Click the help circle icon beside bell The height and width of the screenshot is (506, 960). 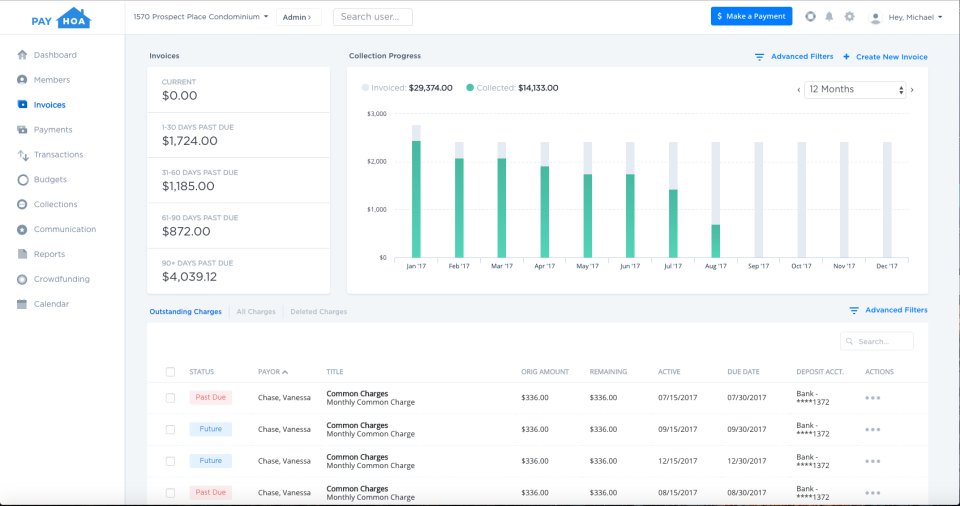tap(810, 17)
